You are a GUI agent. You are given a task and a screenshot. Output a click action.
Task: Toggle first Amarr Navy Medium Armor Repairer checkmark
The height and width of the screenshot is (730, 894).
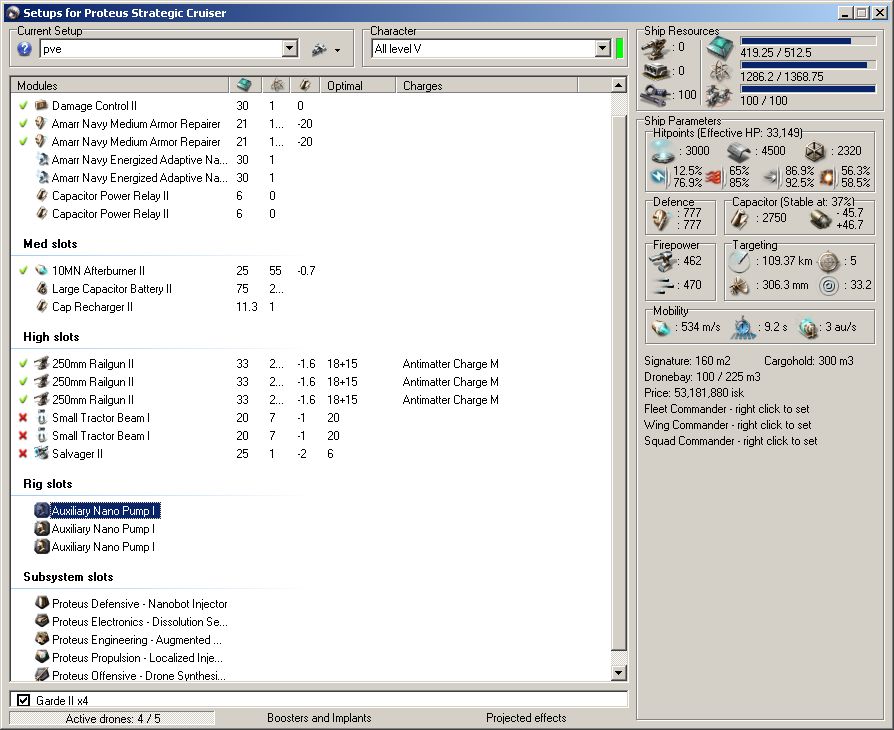(23, 124)
